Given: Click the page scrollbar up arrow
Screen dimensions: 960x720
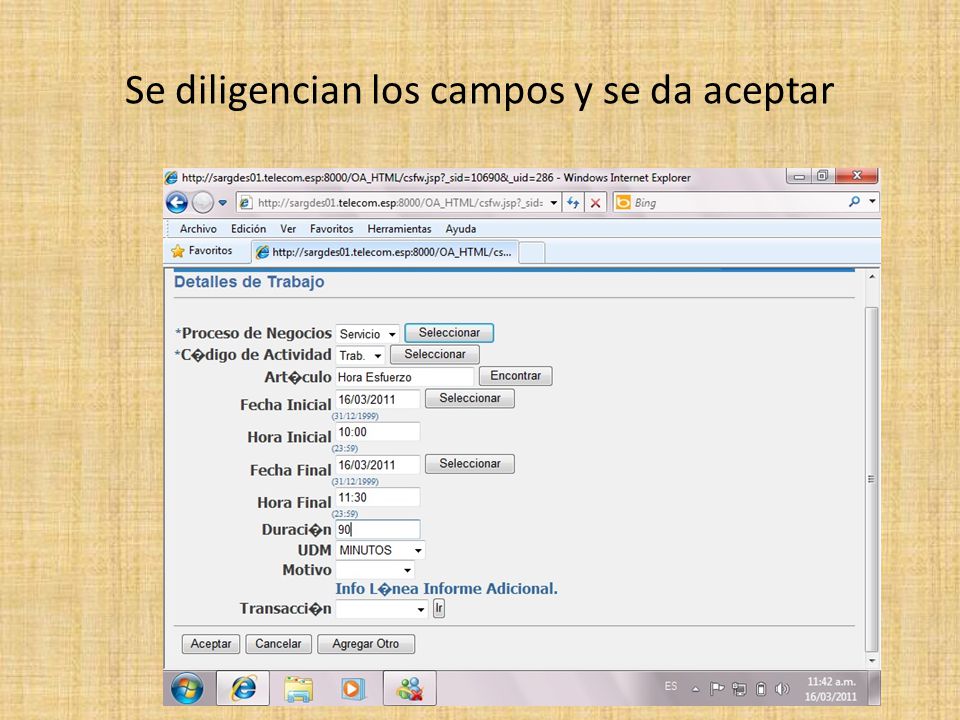Looking at the screenshot, I should pyautogui.click(x=872, y=277).
